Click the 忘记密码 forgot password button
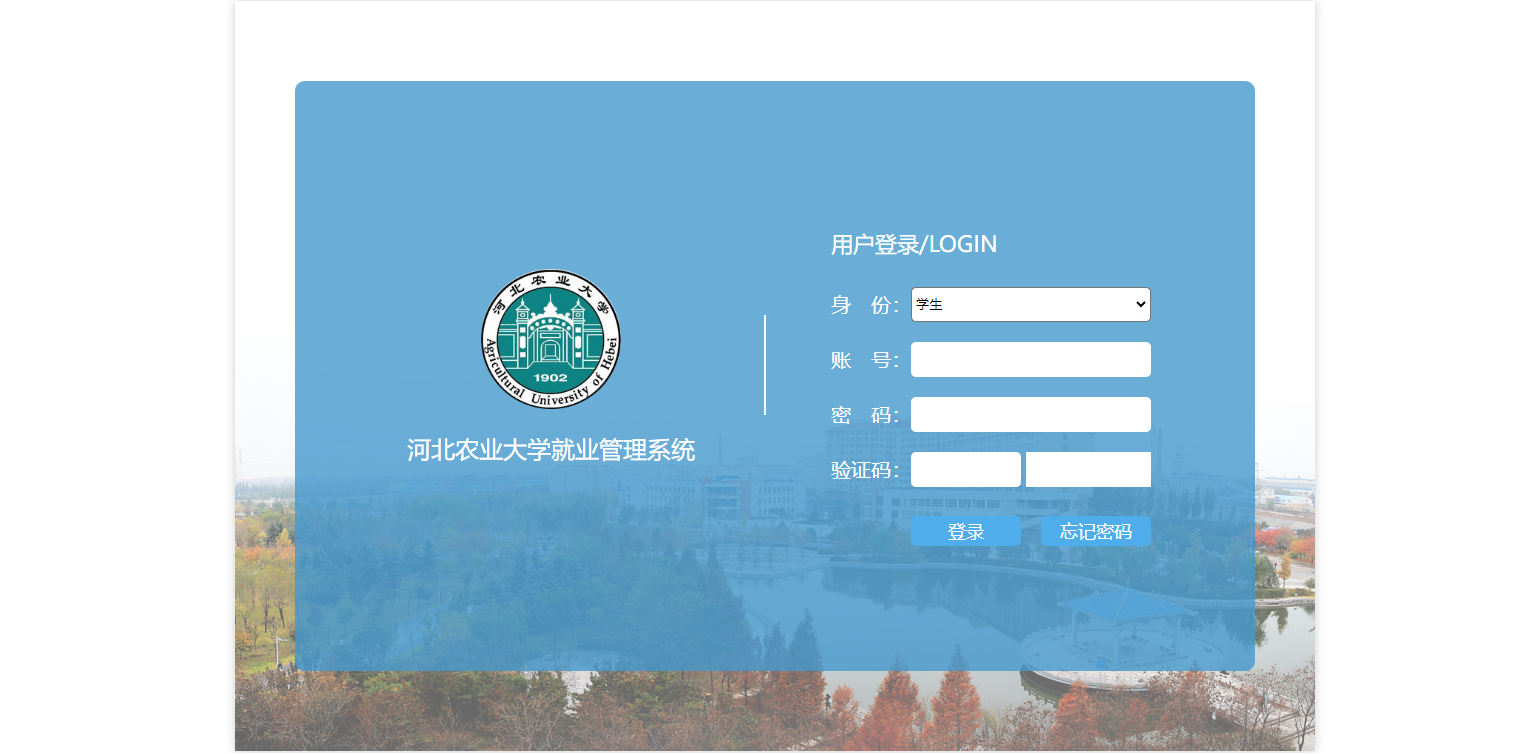1513x754 pixels. tap(1095, 532)
